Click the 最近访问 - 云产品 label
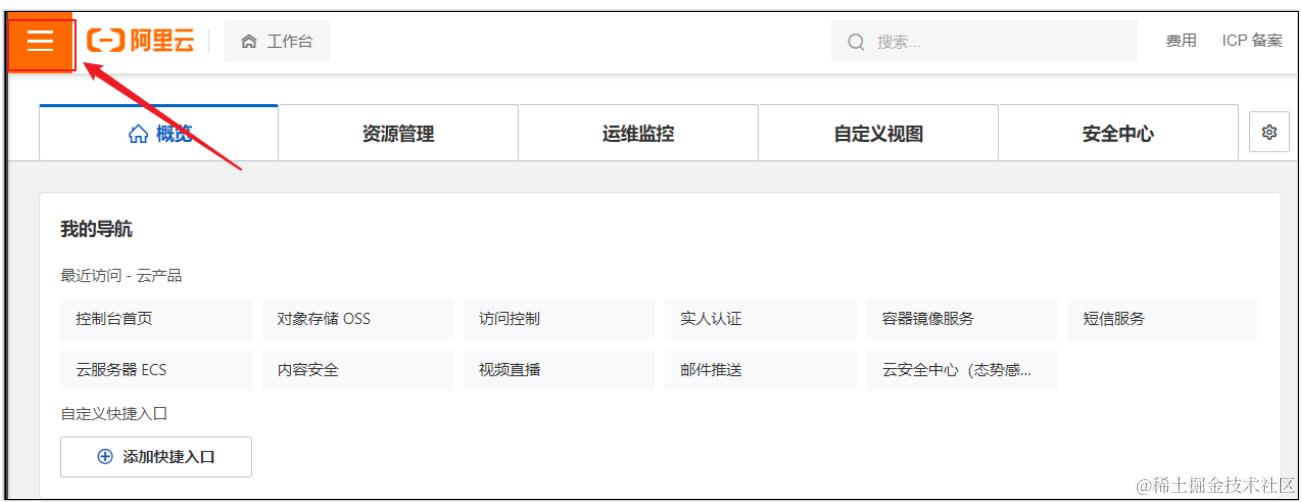 [x=121, y=276]
